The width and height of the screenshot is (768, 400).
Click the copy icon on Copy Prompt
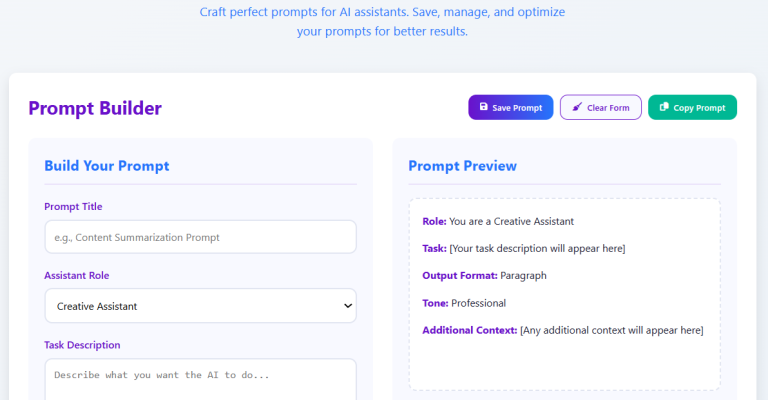pos(664,107)
